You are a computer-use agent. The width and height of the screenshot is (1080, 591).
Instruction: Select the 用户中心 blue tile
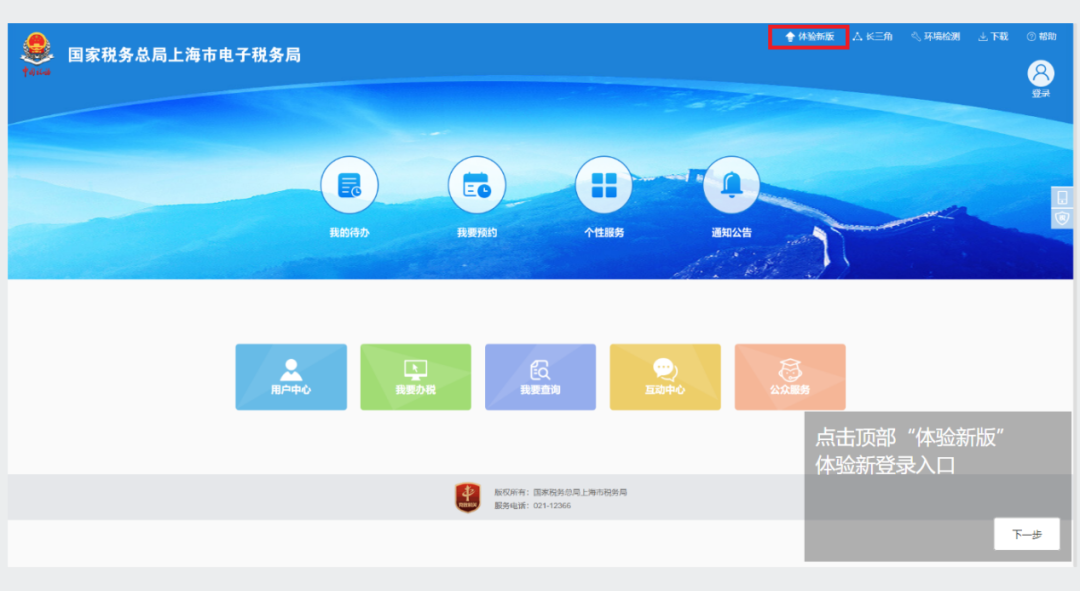point(291,377)
